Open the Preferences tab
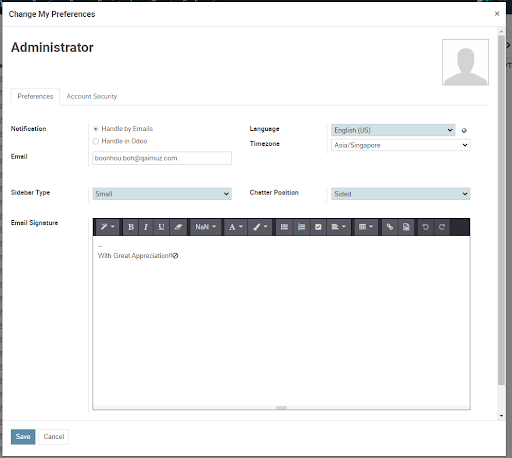The image size is (512, 458). (x=35, y=96)
